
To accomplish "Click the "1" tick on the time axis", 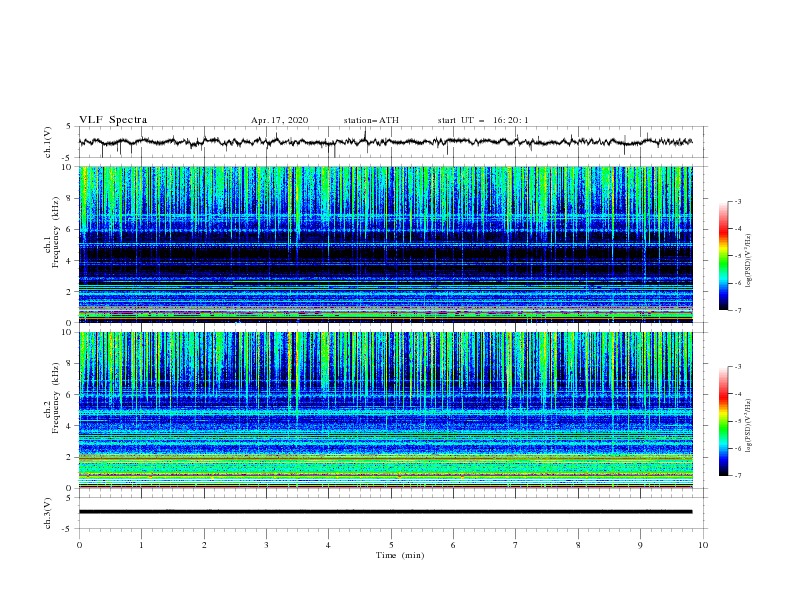I will point(141,545).
